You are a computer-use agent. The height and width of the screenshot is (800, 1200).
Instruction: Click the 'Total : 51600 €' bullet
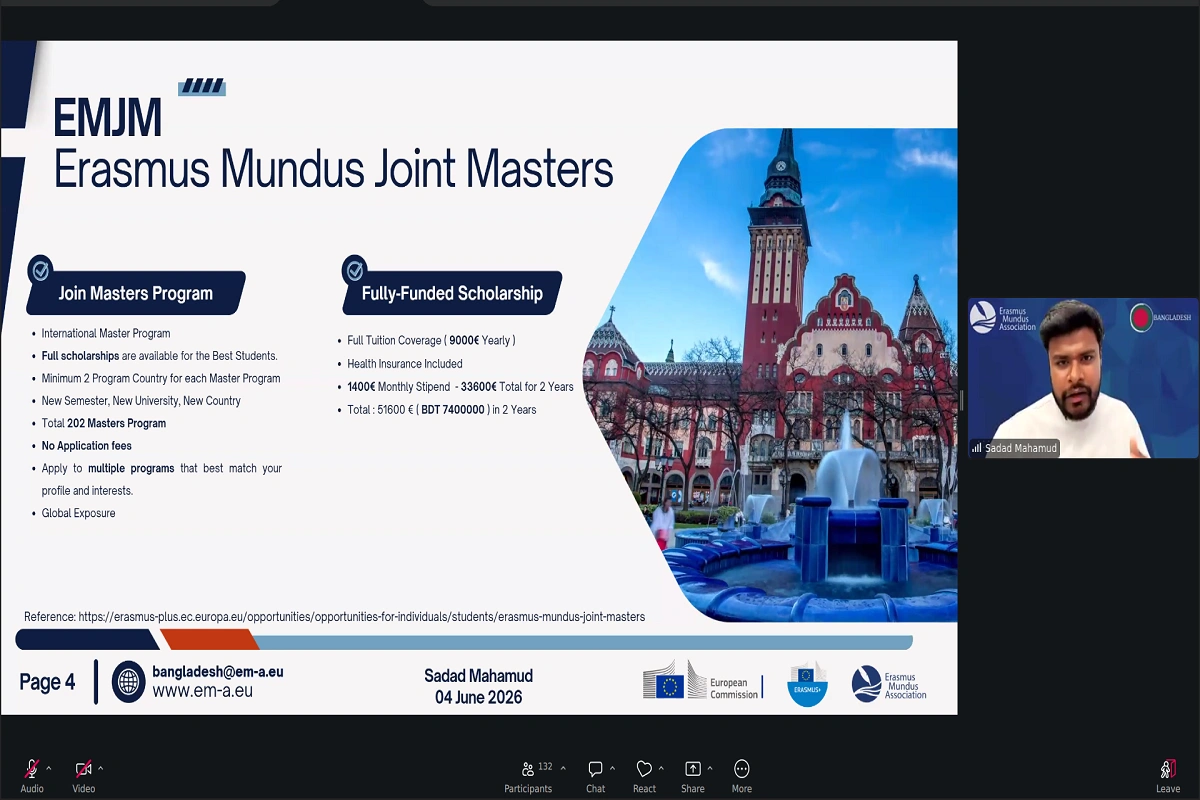(x=442, y=410)
